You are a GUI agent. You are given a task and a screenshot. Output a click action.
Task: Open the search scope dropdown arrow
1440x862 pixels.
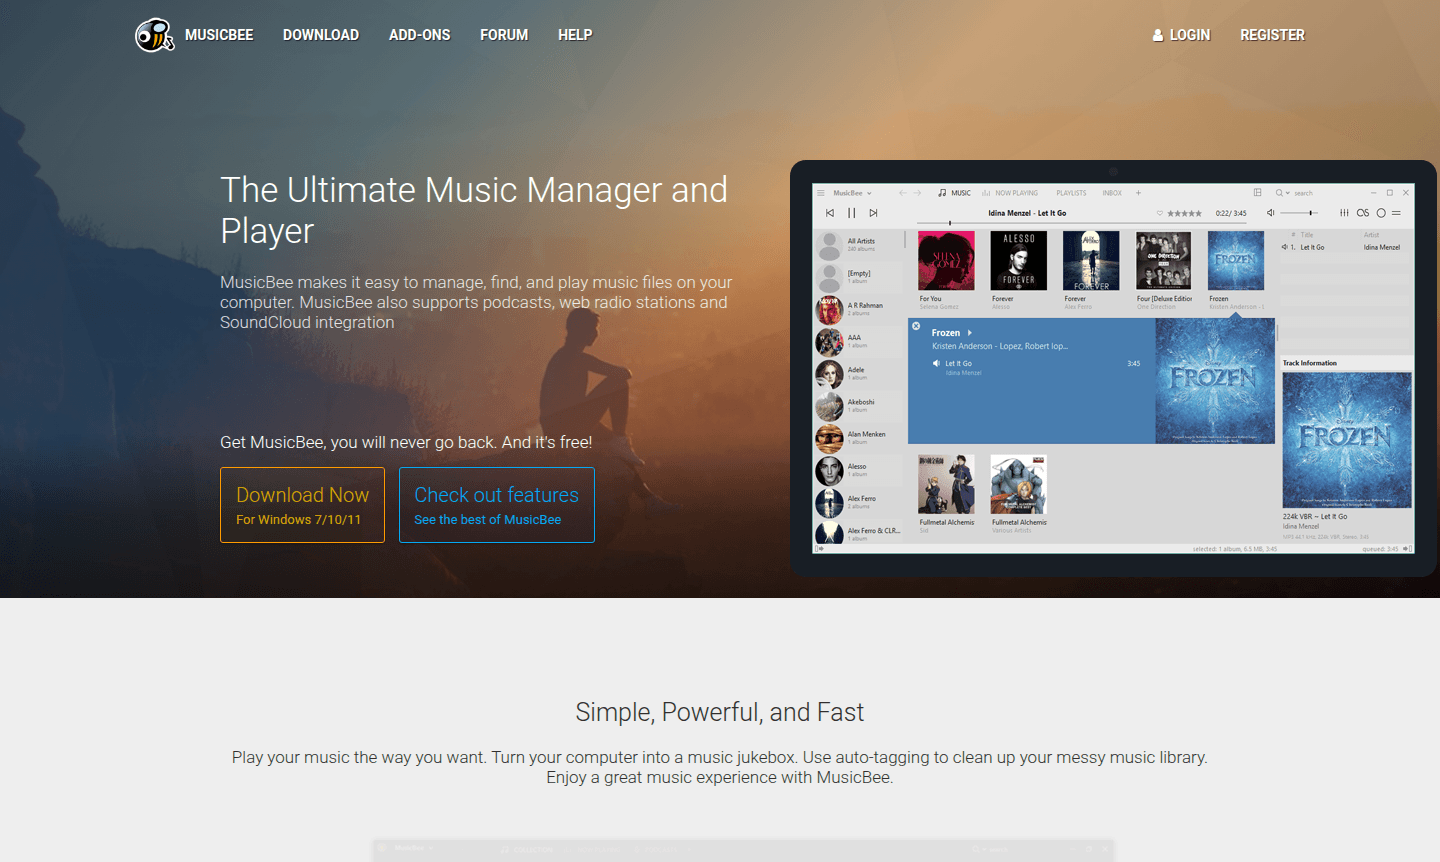[x=1288, y=193]
